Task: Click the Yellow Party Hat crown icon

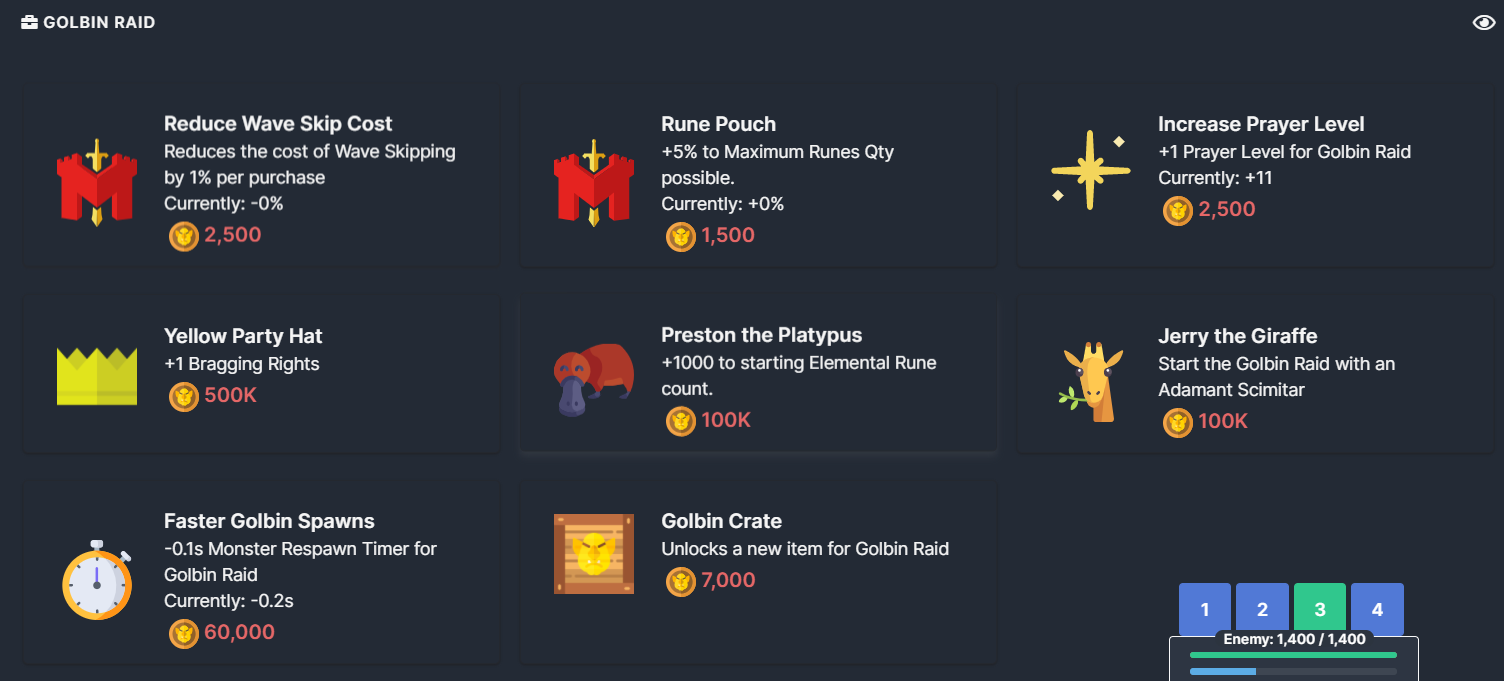Action: click(97, 375)
